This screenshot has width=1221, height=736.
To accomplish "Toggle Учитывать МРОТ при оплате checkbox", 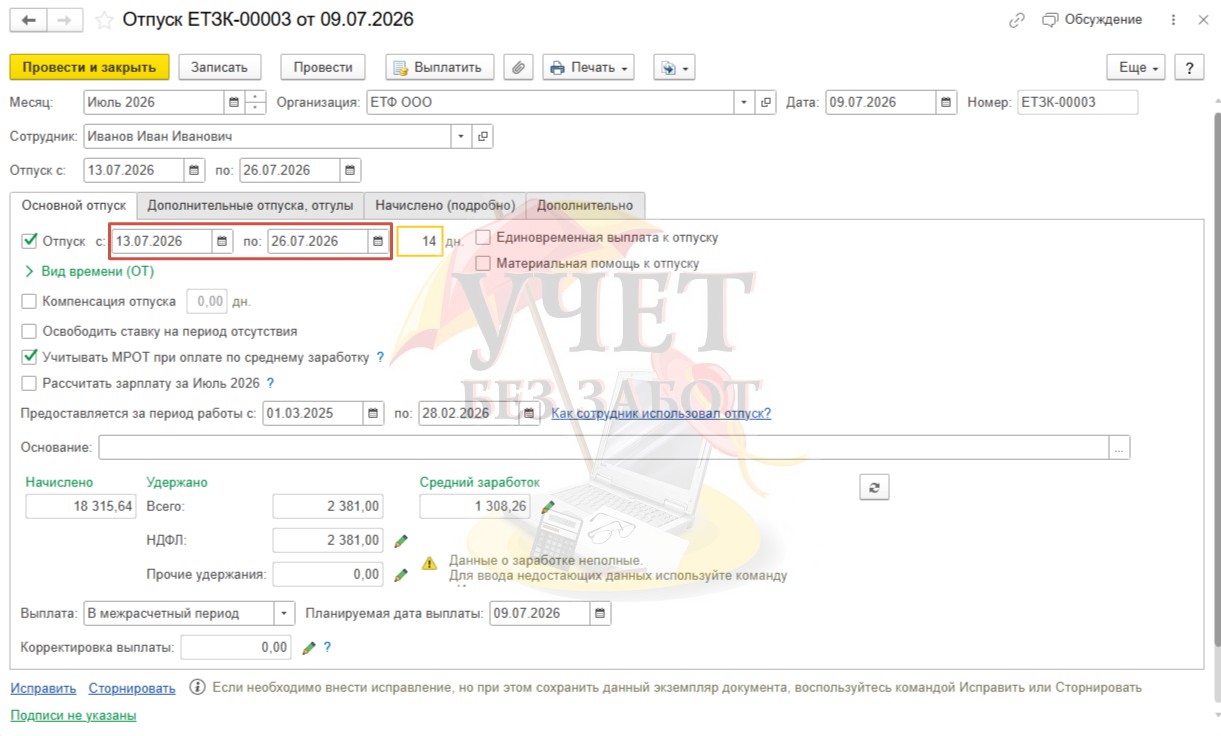I will click(x=29, y=357).
